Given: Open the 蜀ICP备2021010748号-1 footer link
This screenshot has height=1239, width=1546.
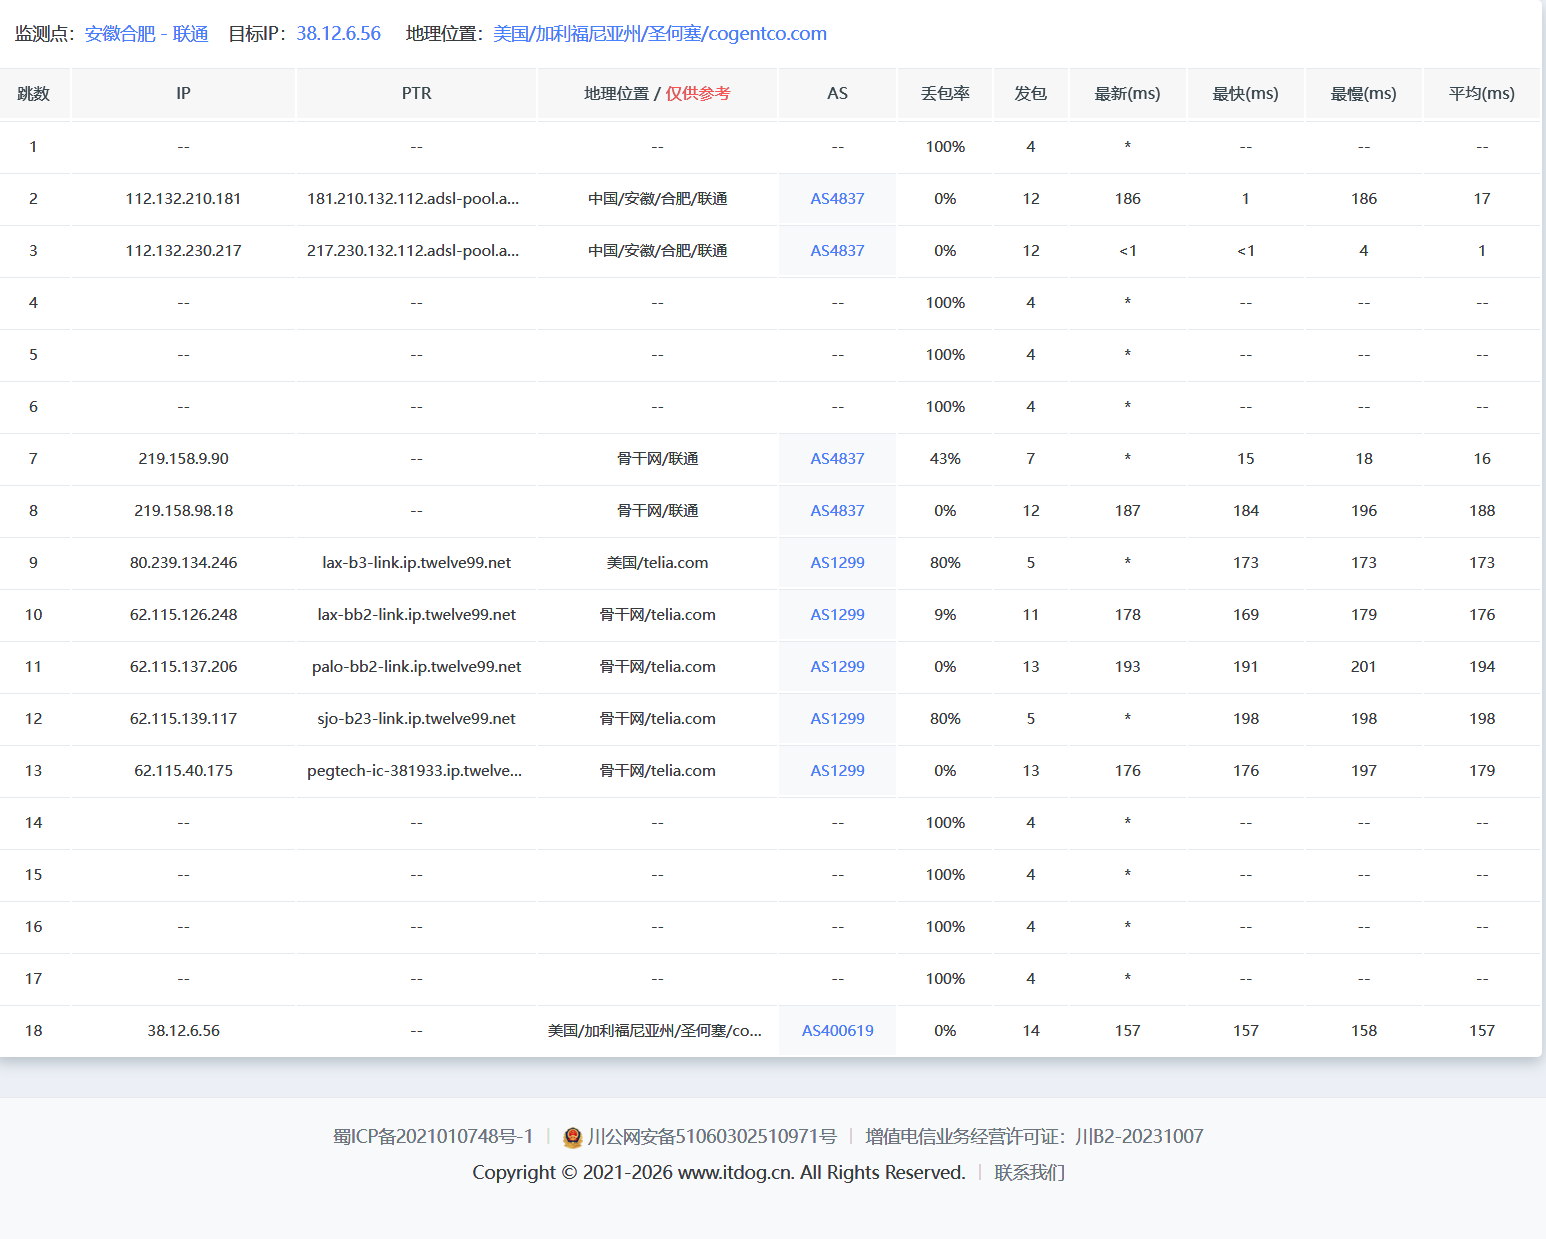Looking at the screenshot, I should tap(433, 1137).
